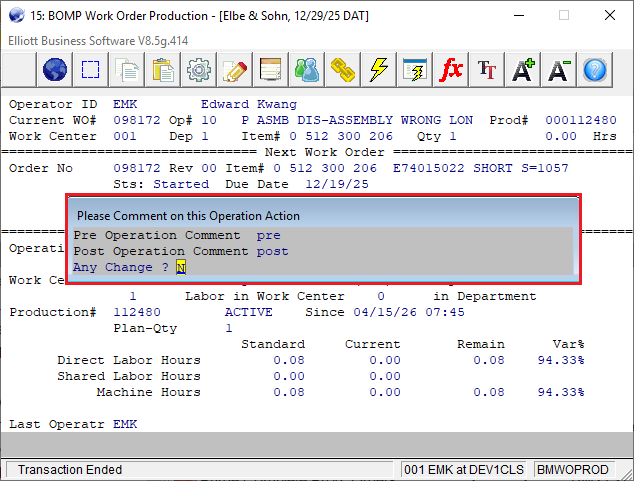
Task: Click the window with lightning icon
Action: [415, 70]
